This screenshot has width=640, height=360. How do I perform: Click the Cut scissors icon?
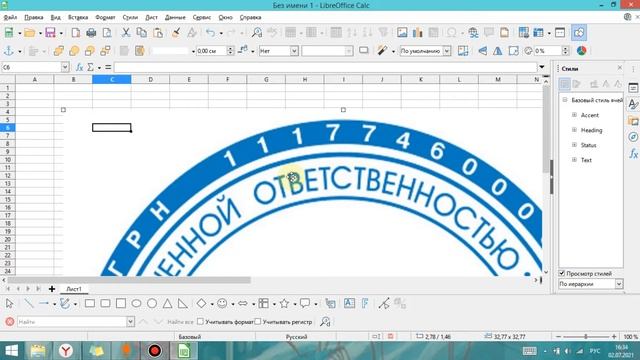(126, 33)
